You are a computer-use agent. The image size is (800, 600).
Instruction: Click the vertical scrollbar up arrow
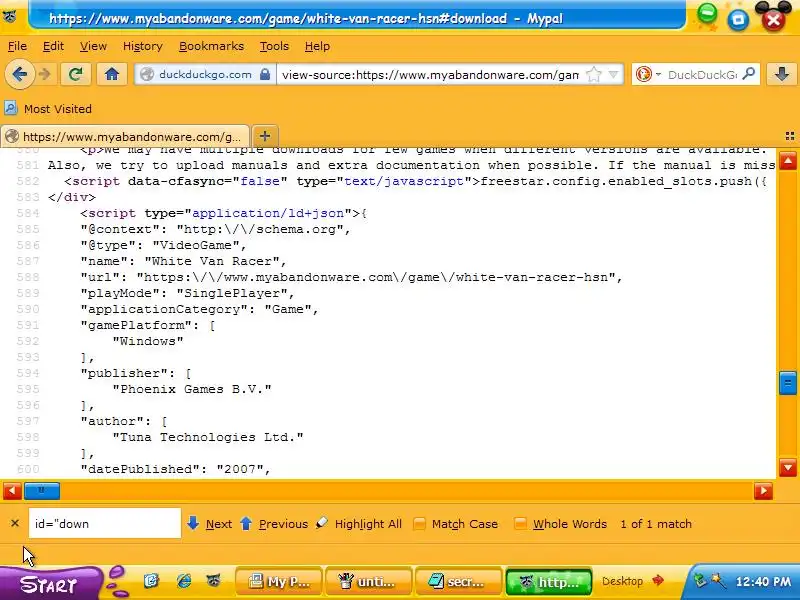click(x=788, y=162)
